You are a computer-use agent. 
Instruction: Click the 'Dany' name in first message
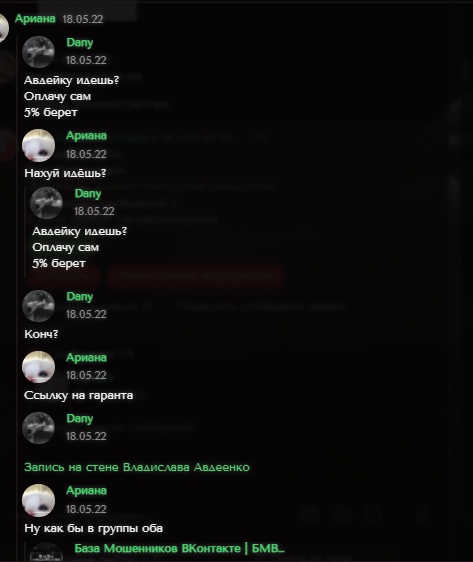80,42
